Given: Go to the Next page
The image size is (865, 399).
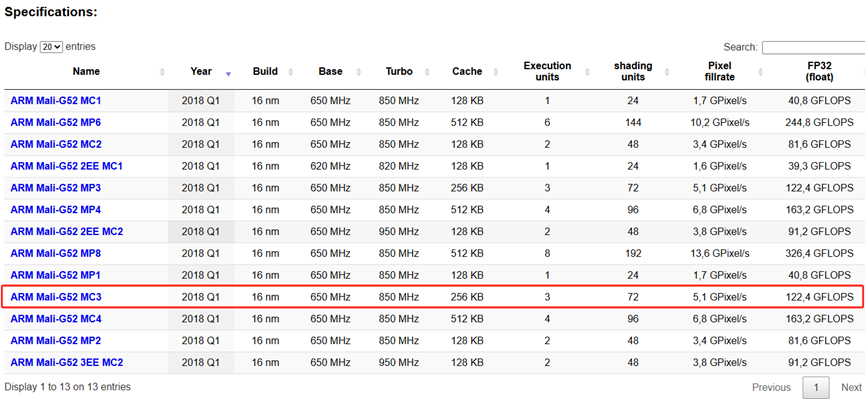Looking at the screenshot, I should (x=851, y=387).
